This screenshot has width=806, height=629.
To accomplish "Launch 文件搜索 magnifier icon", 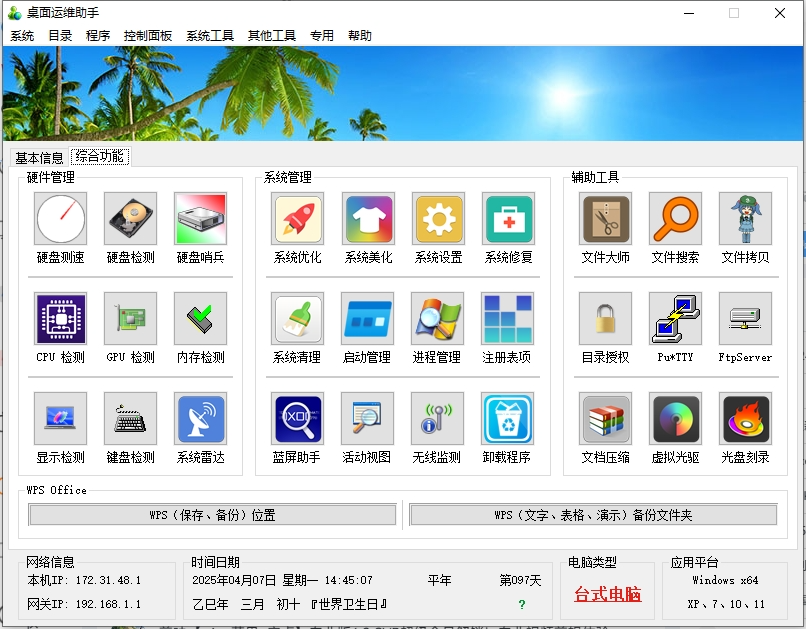I will tap(675, 218).
